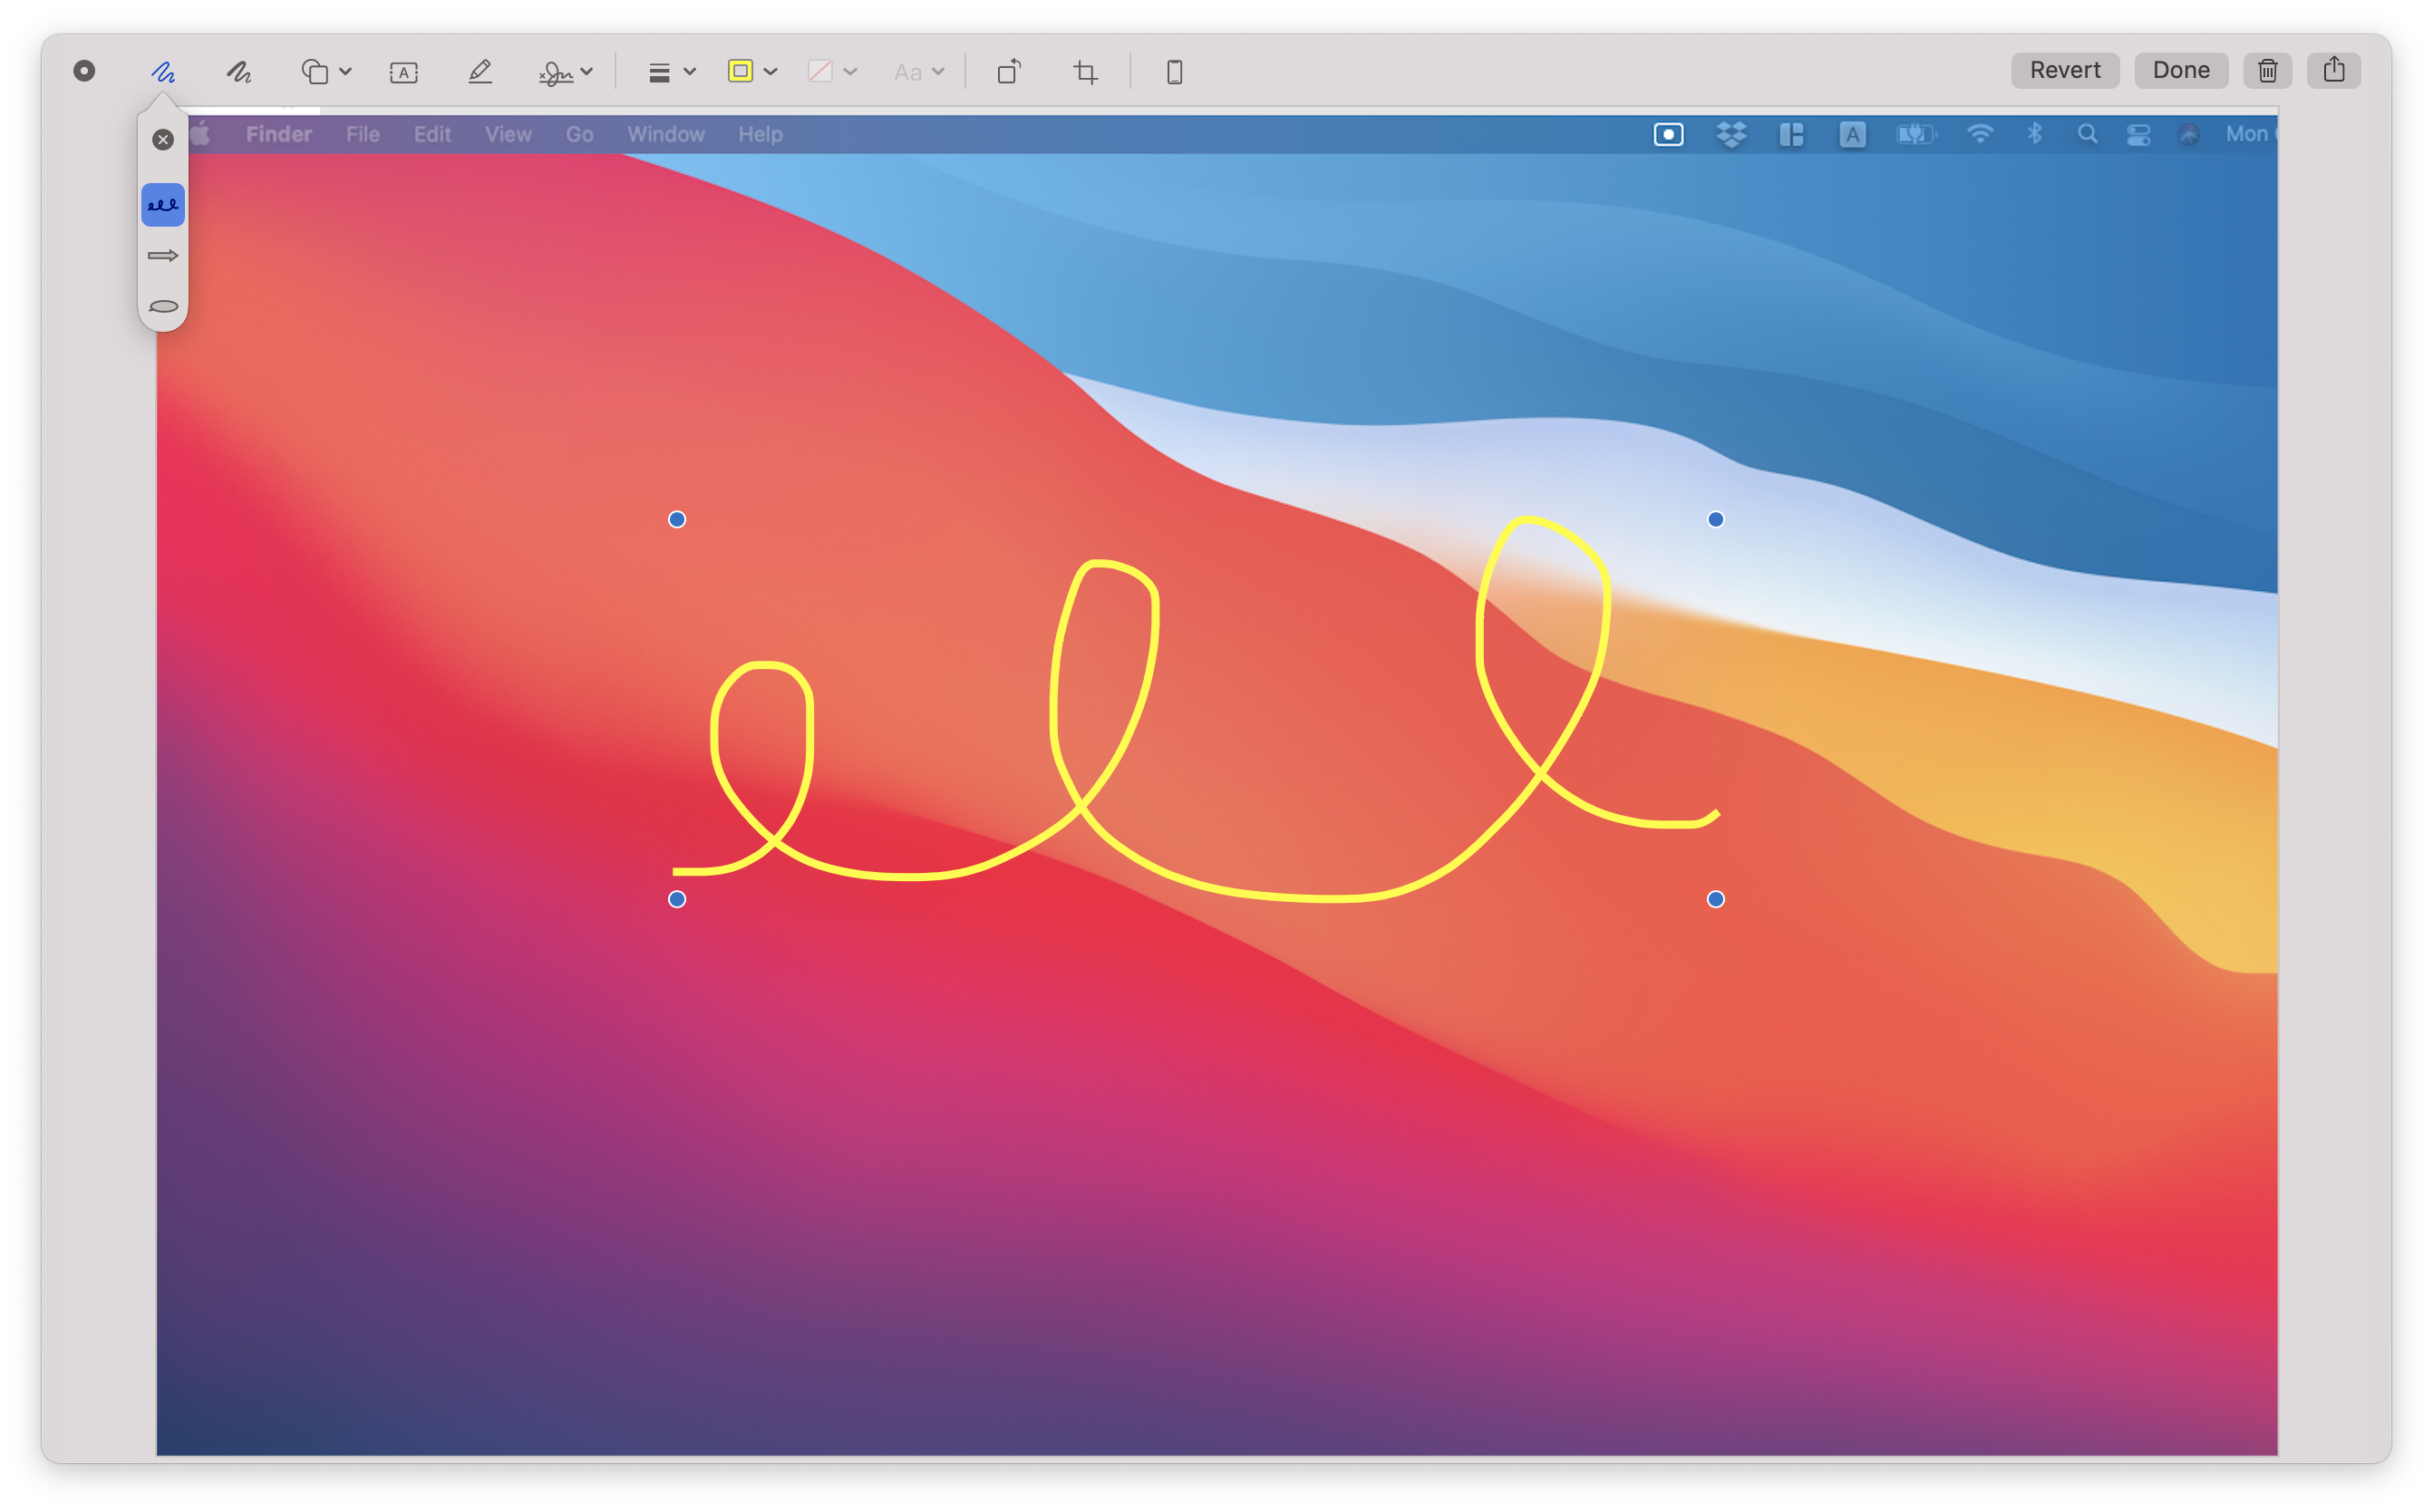Click the Window menu in screenshot
The width and height of the screenshot is (2433, 1512).
pyautogui.click(x=666, y=134)
